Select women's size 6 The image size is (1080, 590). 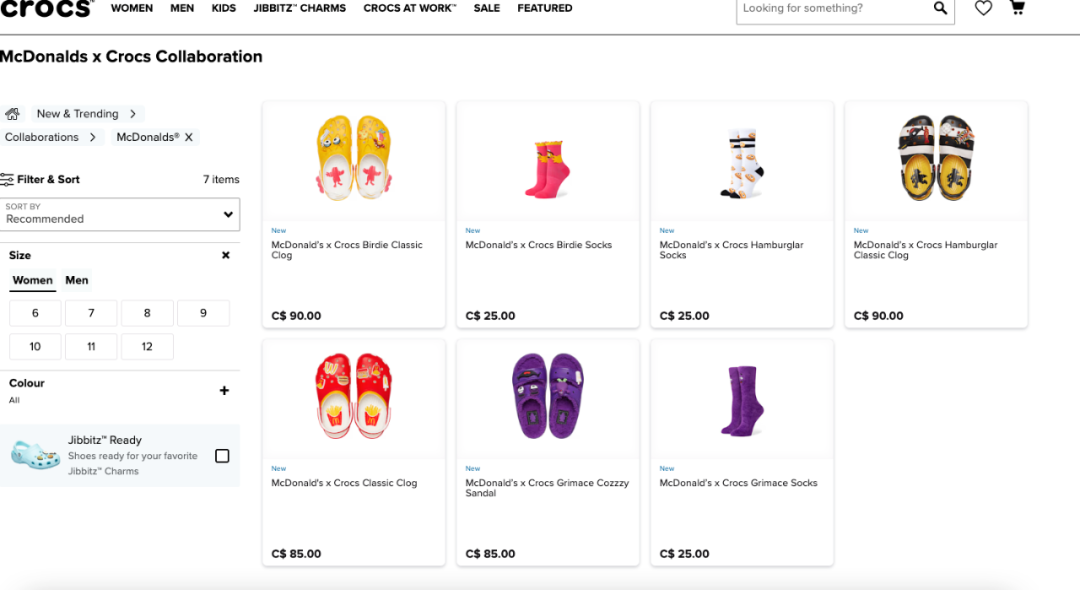click(x=35, y=313)
